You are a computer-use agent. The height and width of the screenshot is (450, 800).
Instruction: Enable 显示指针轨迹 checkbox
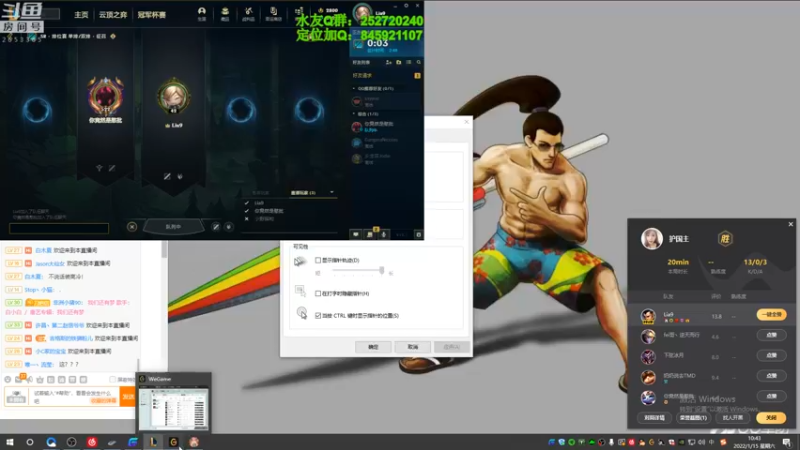click(x=318, y=260)
